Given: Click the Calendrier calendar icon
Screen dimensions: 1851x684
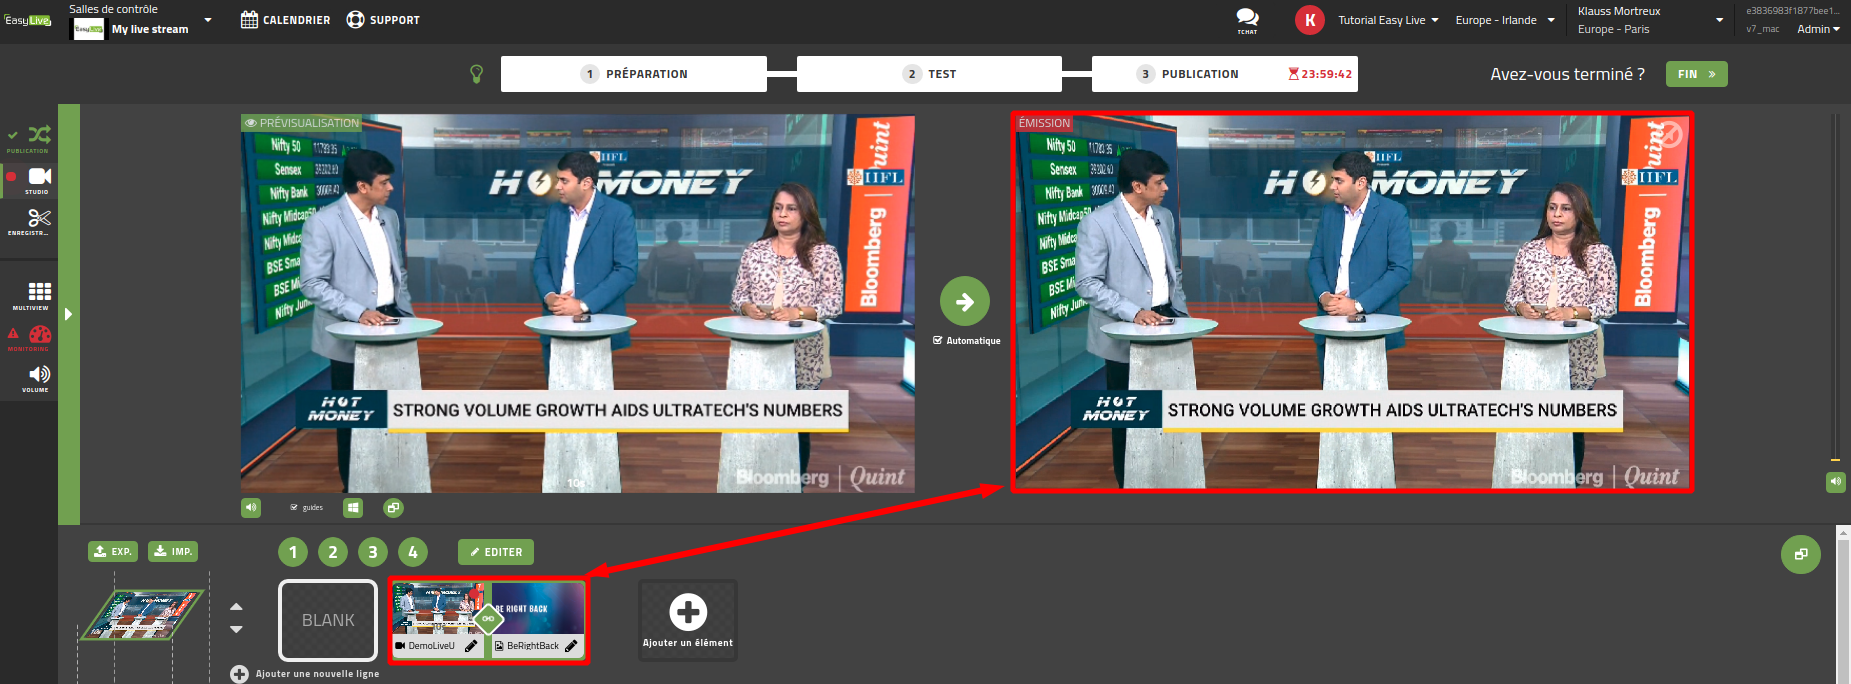Looking at the screenshot, I should pos(250,20).
